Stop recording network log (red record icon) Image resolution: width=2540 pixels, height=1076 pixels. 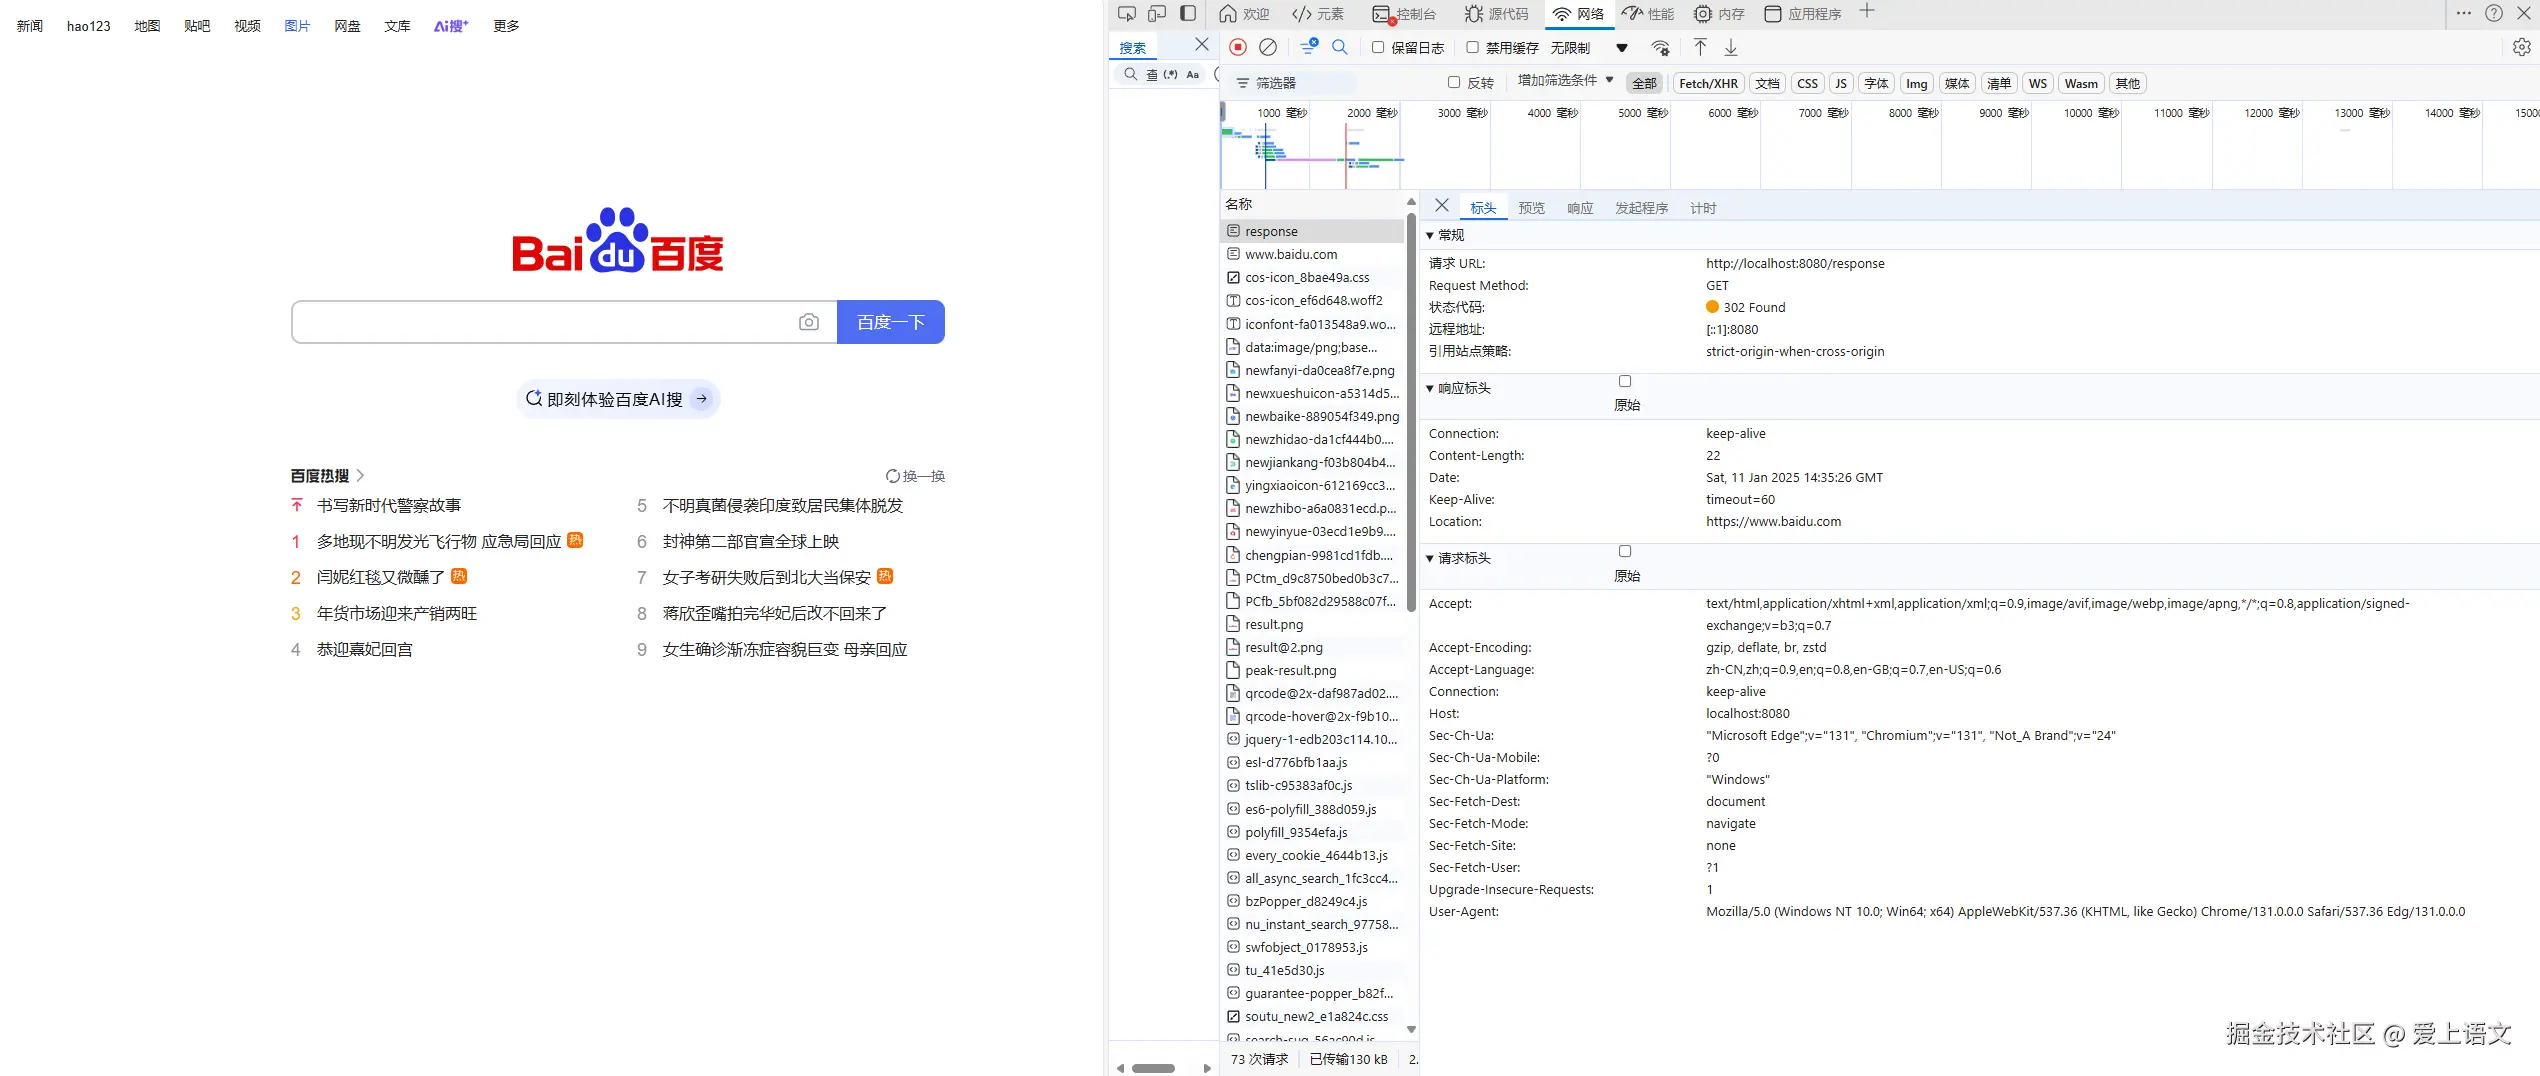[x=1238, y=47]
